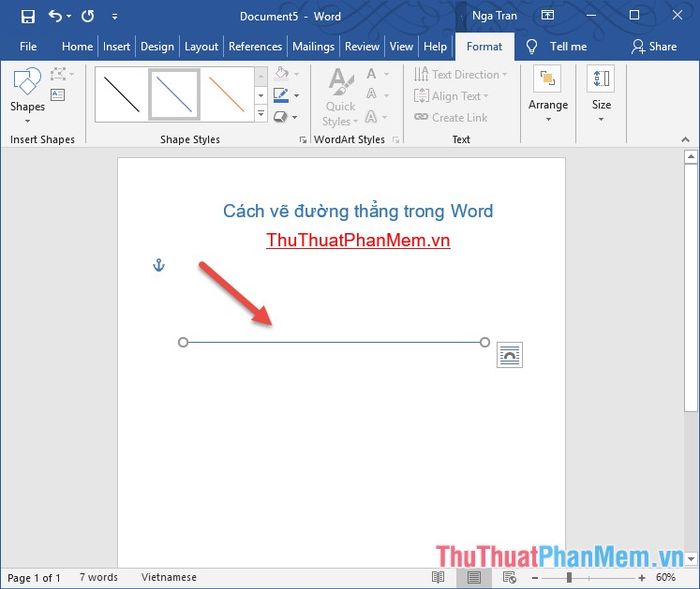Click the Vietnamese language indicator
Image resolution: width=700 pixels, height=589 pixels.
click(169, 577)
